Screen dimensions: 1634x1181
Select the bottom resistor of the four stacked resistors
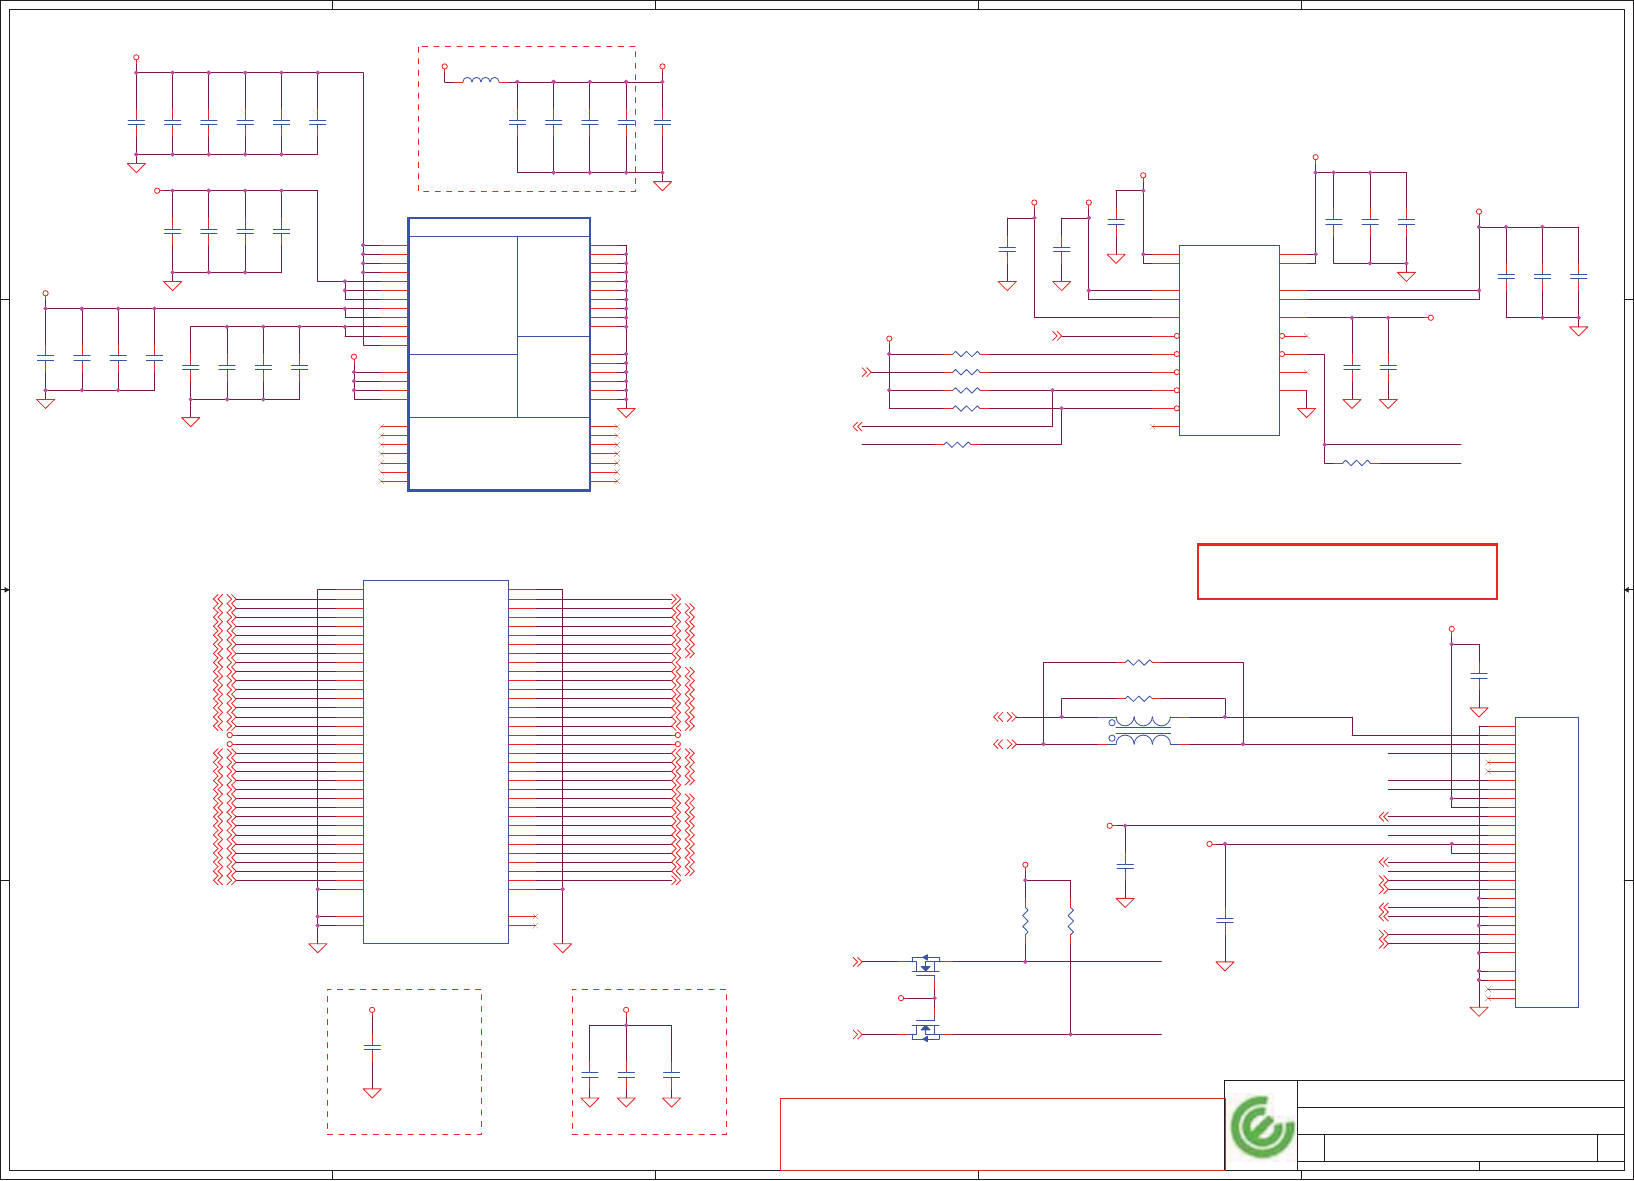click(966, 408)
